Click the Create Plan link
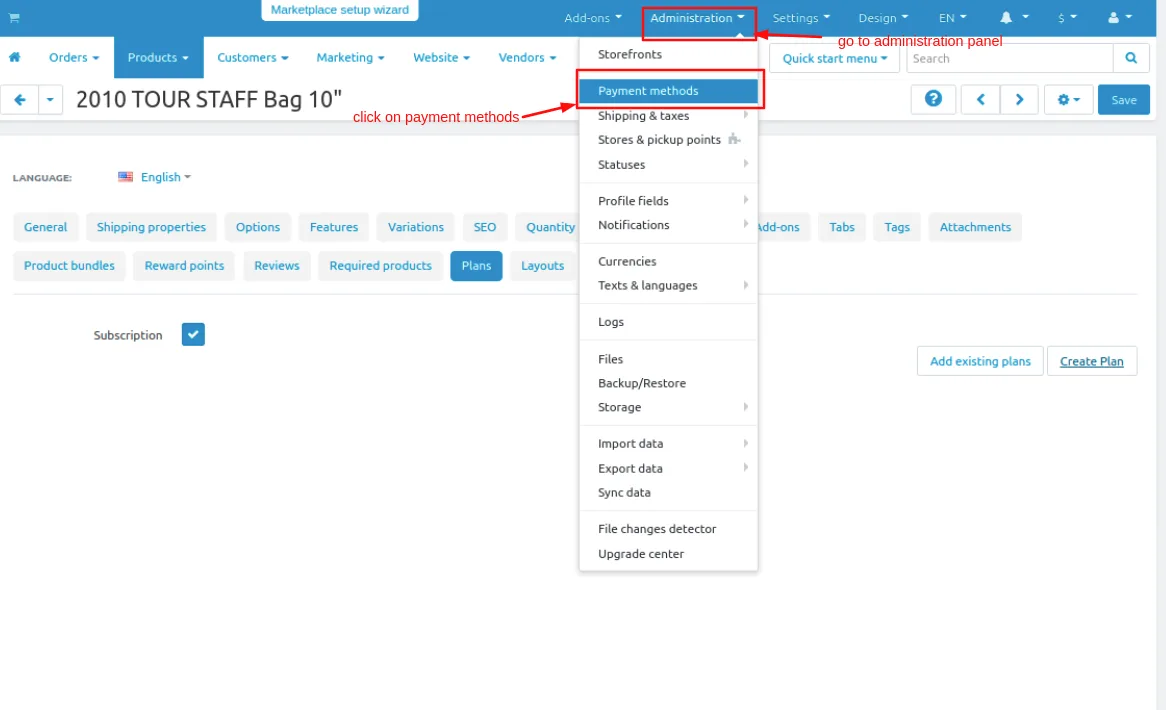 1092,361
